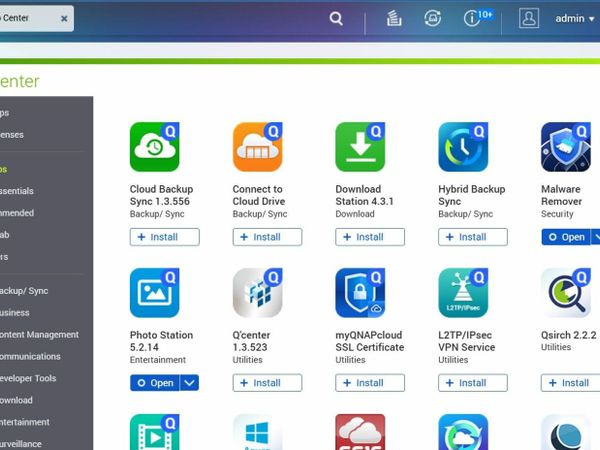The width and height of the screenshot is (600, 450).
Task: Install L2TP/IPsec VPN Service
Action: point(473,383)
